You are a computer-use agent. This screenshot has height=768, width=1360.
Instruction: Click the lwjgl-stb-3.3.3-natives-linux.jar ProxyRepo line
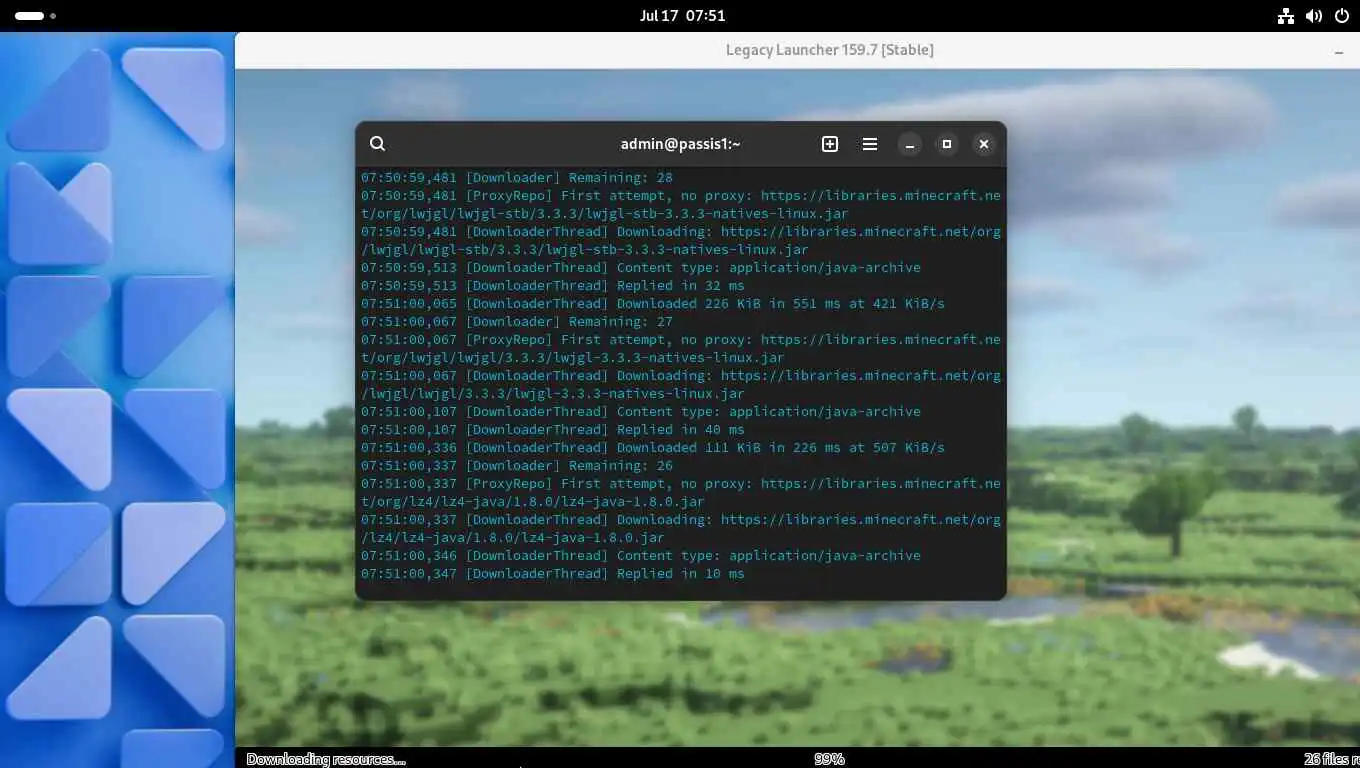(681, 205)
